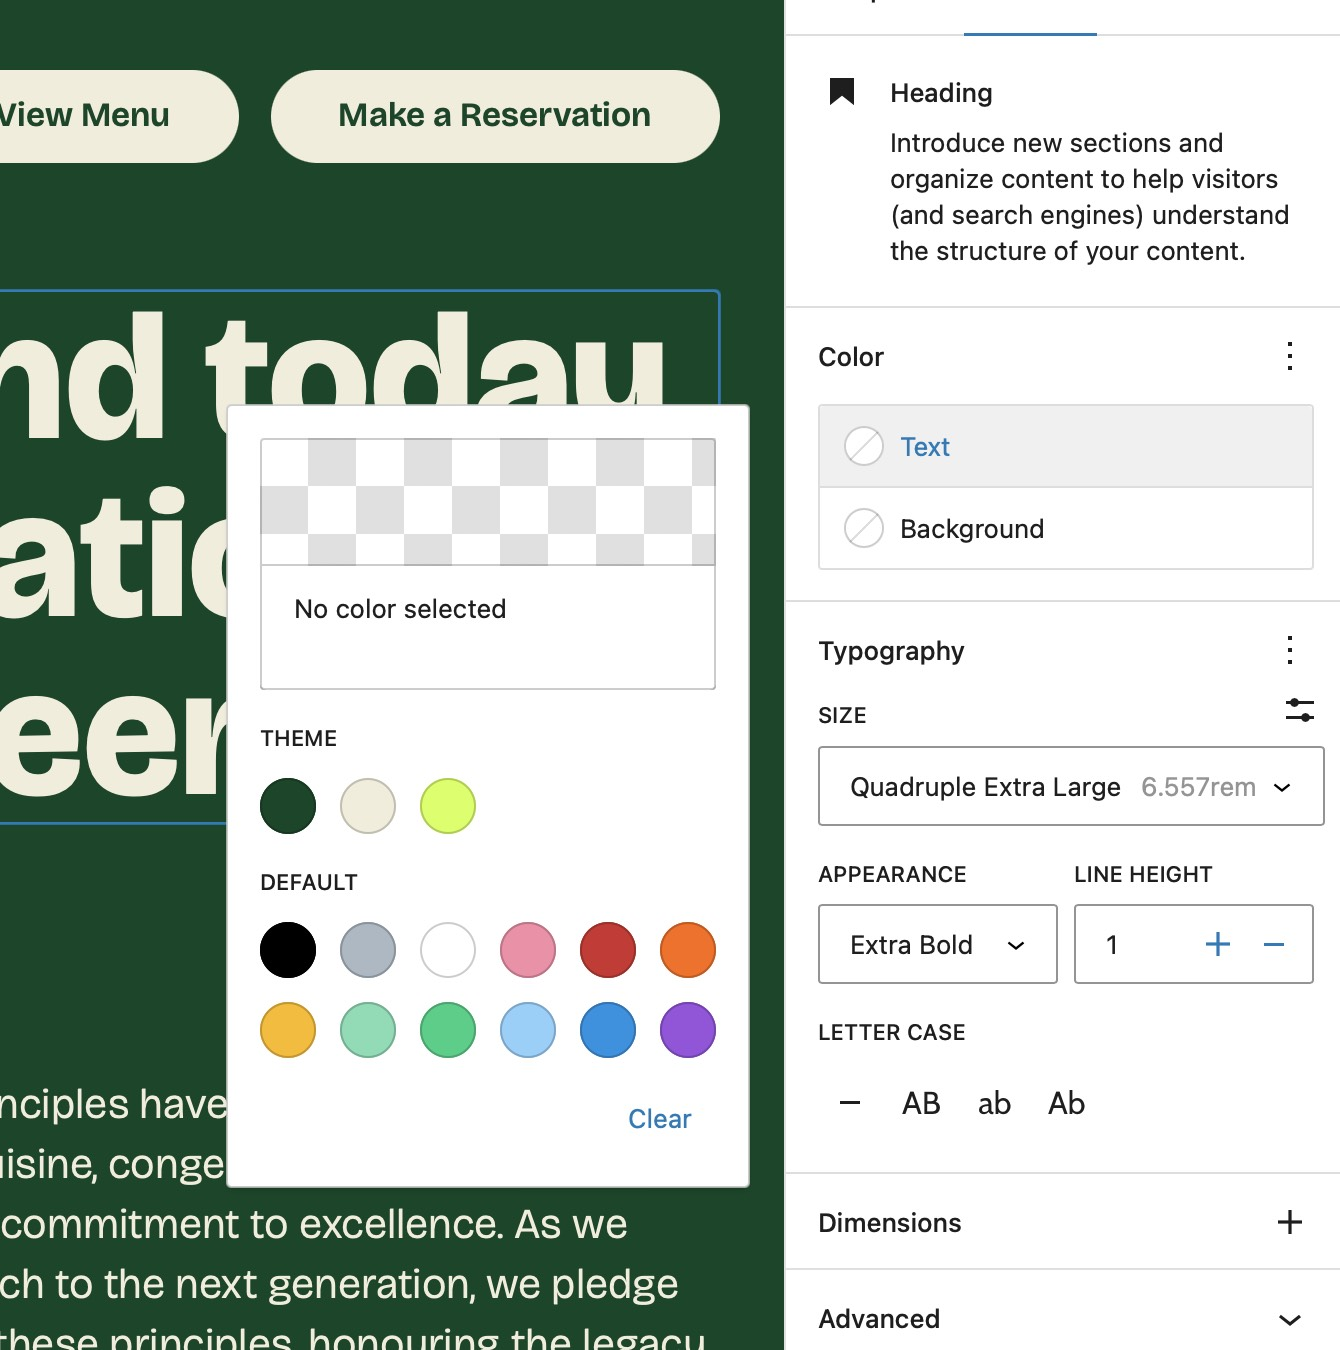Viewport: 1340px width, 1350px height.
Task: Decrease line height with minus stepper
Action: click(1272, 944)
